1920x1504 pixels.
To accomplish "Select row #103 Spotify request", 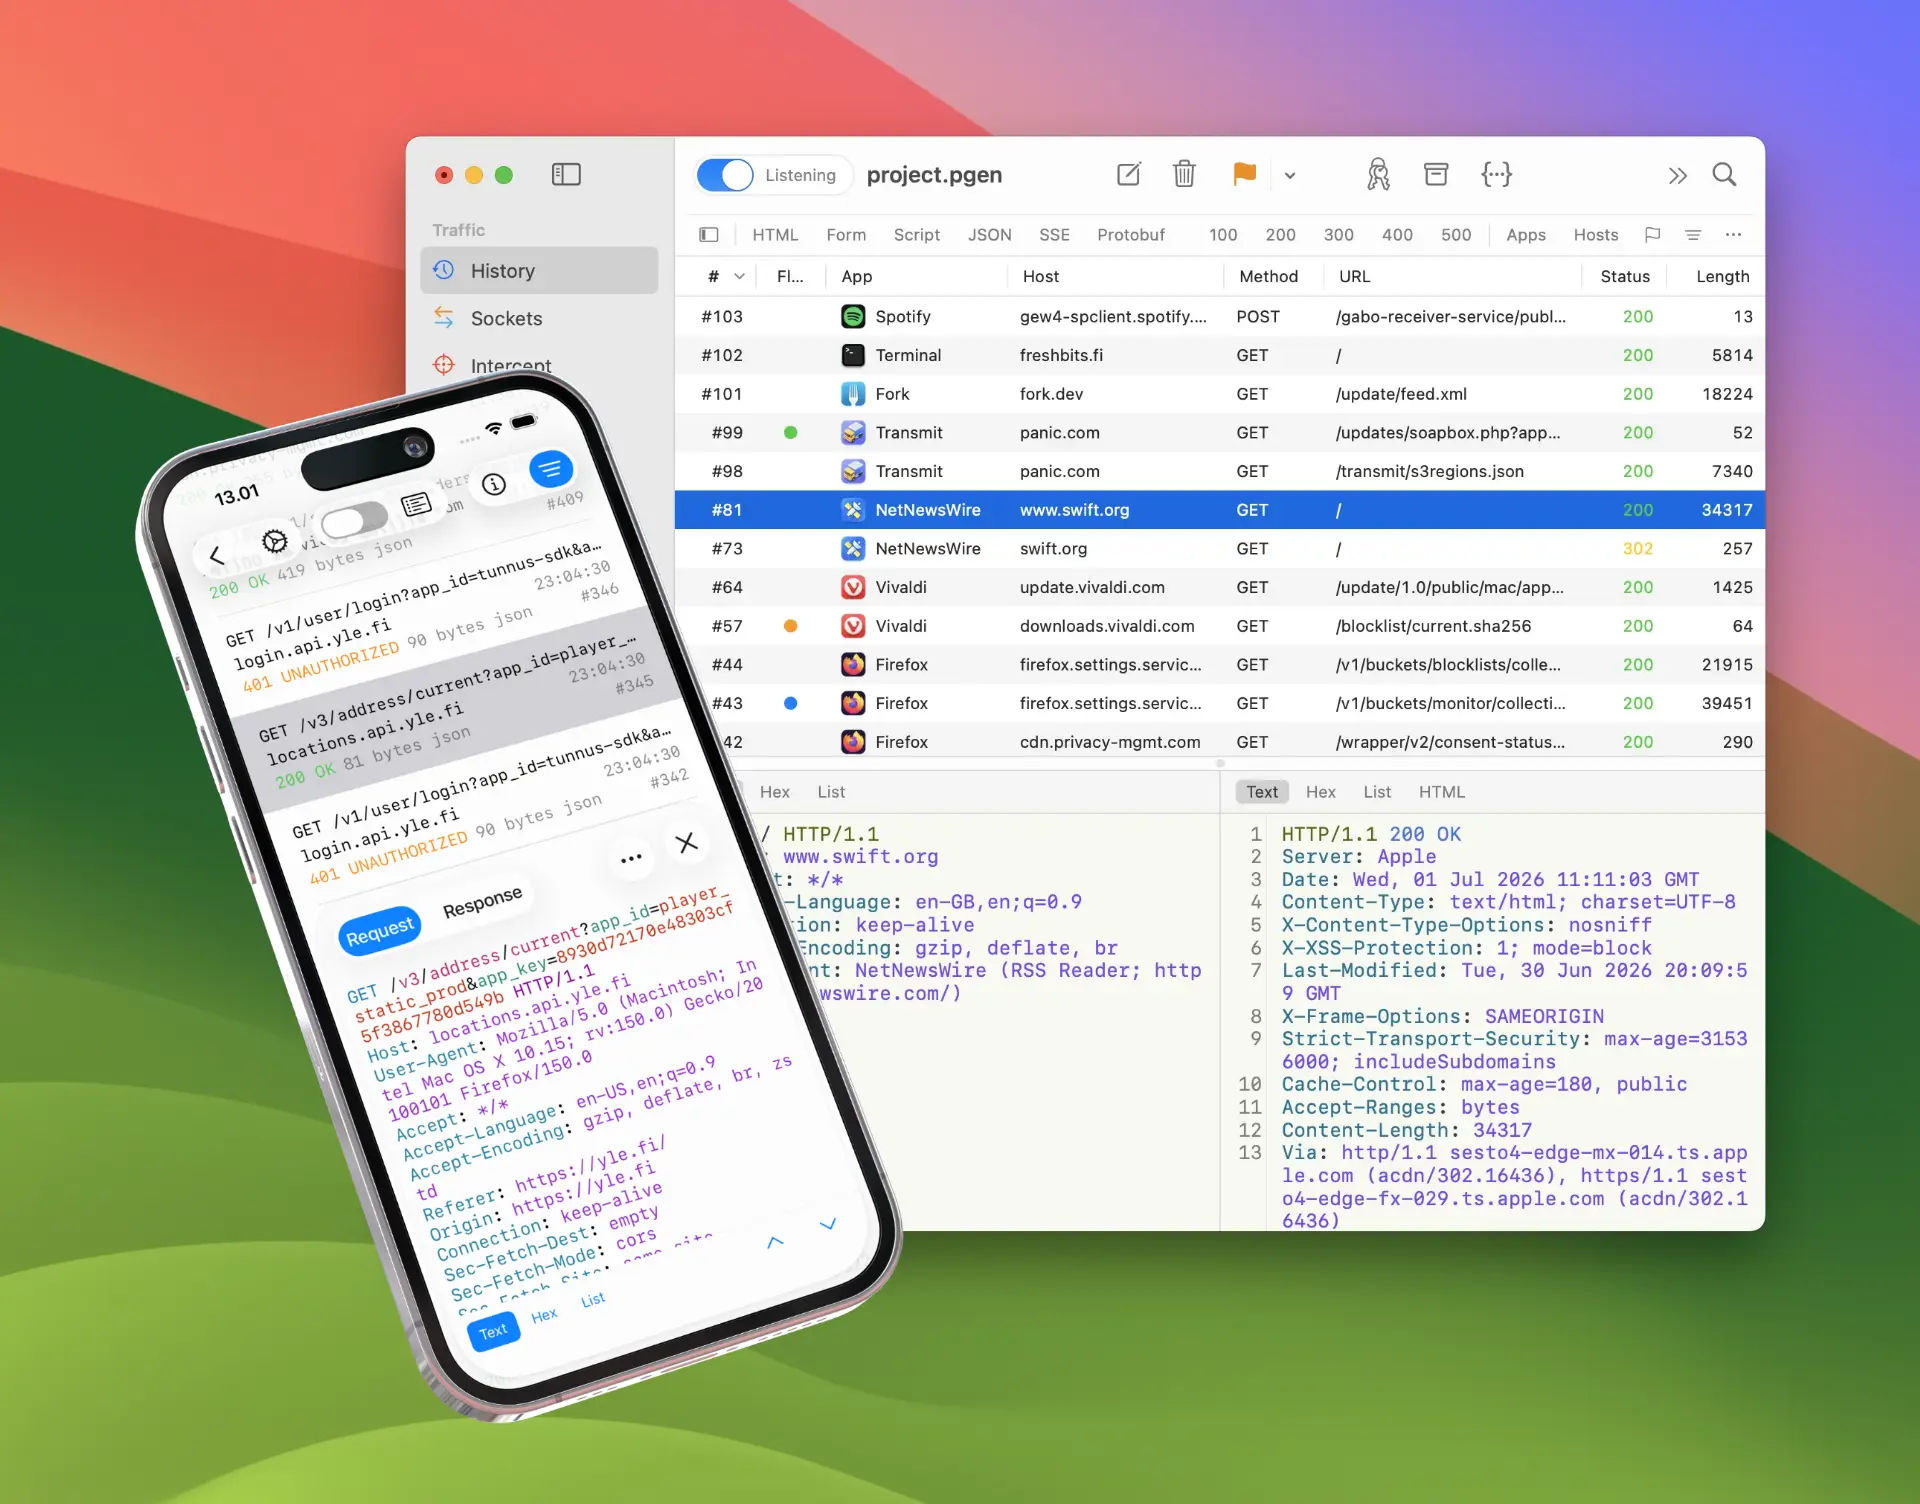I will click(x=1220, y=317).
